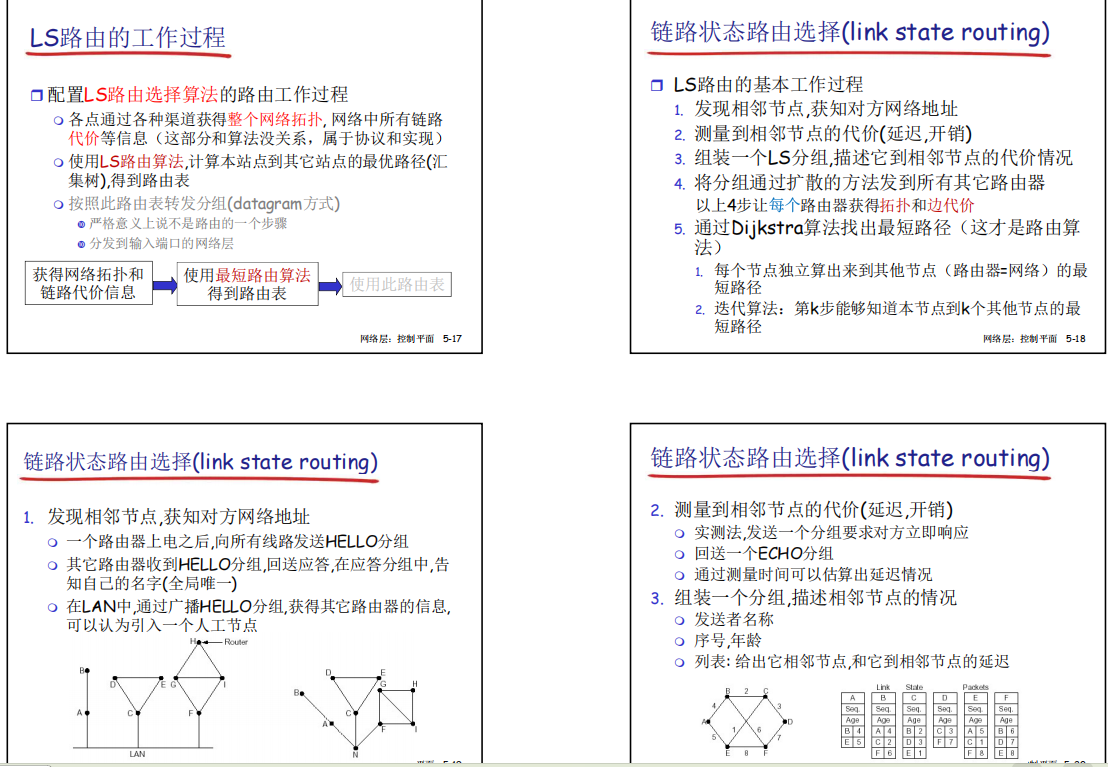Click the "Packets" label above packet tables
1108x767 pixels.
click(975, 687)
